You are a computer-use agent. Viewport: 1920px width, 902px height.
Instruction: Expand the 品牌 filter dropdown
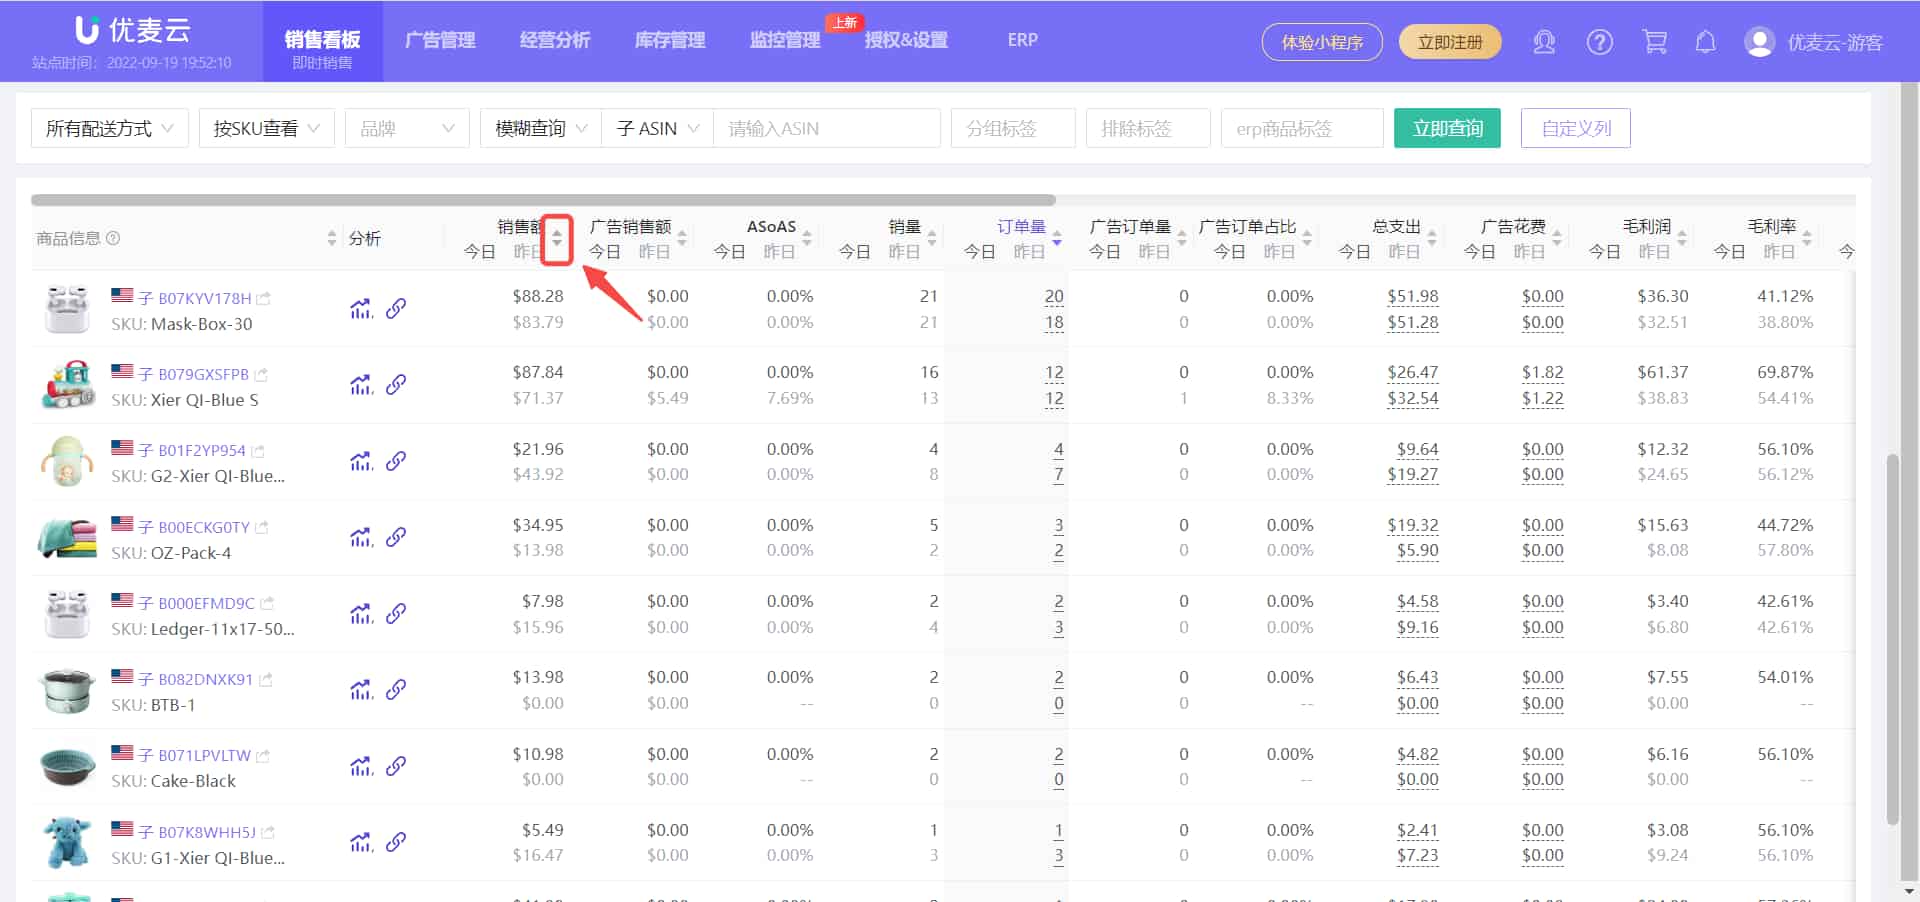[406, 128]
